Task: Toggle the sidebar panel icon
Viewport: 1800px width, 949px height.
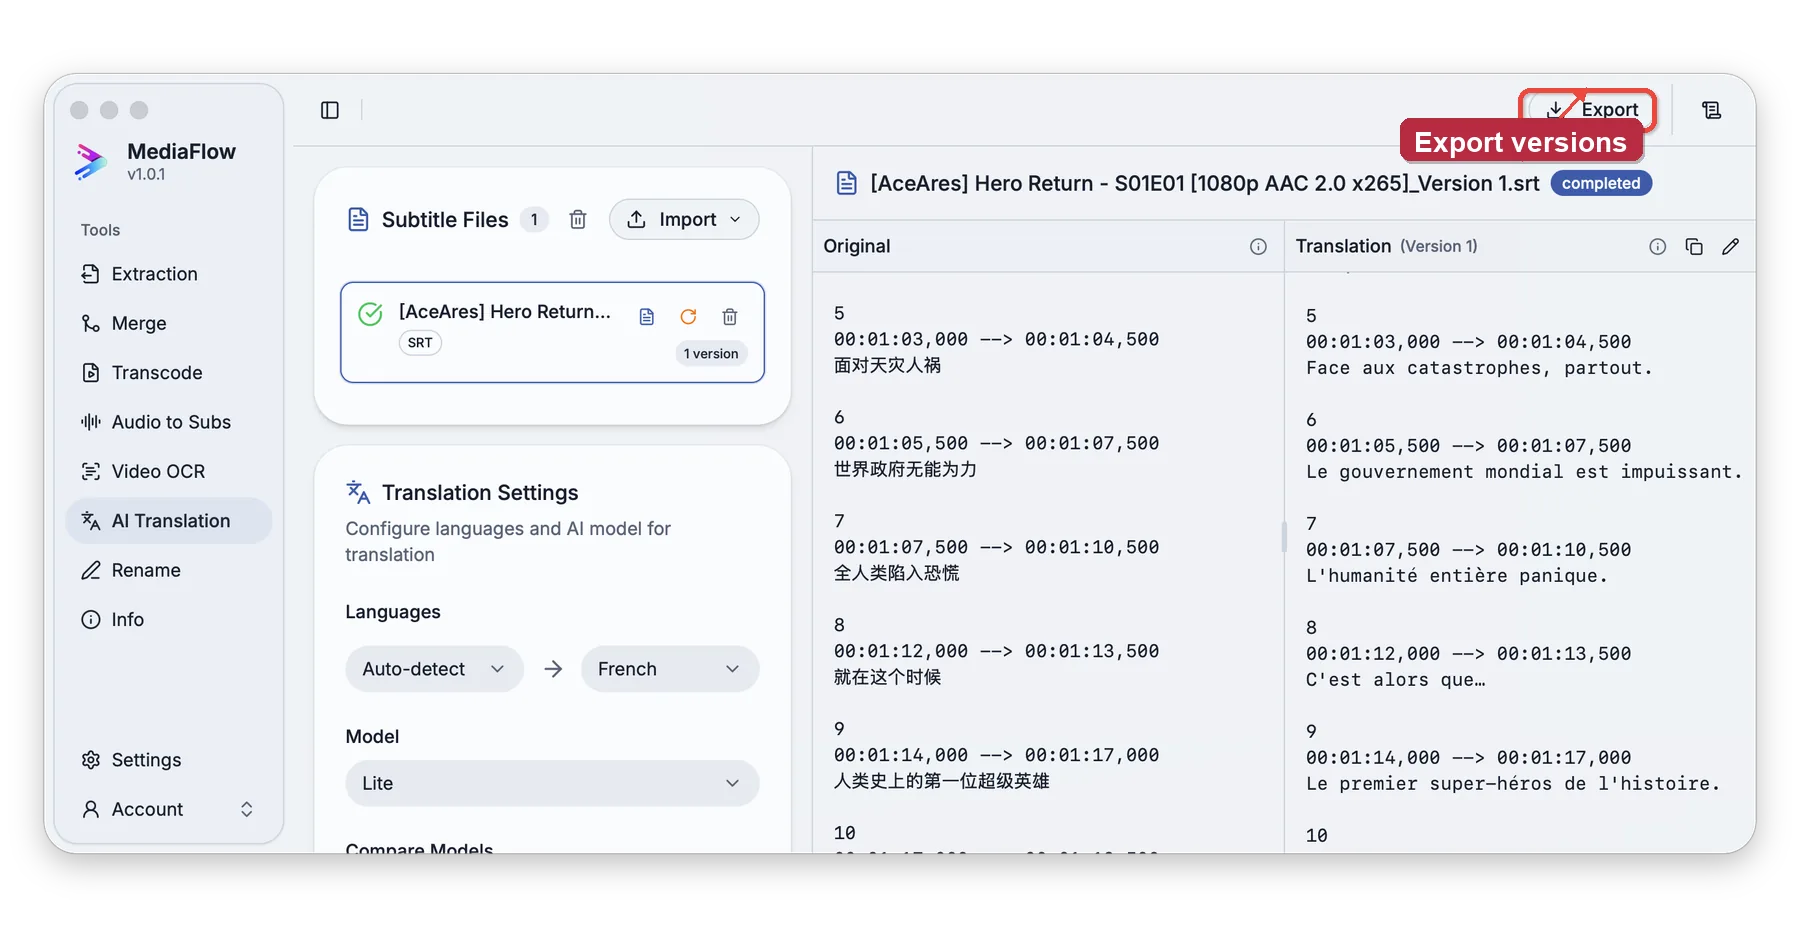Action: (x=330, y=110)
